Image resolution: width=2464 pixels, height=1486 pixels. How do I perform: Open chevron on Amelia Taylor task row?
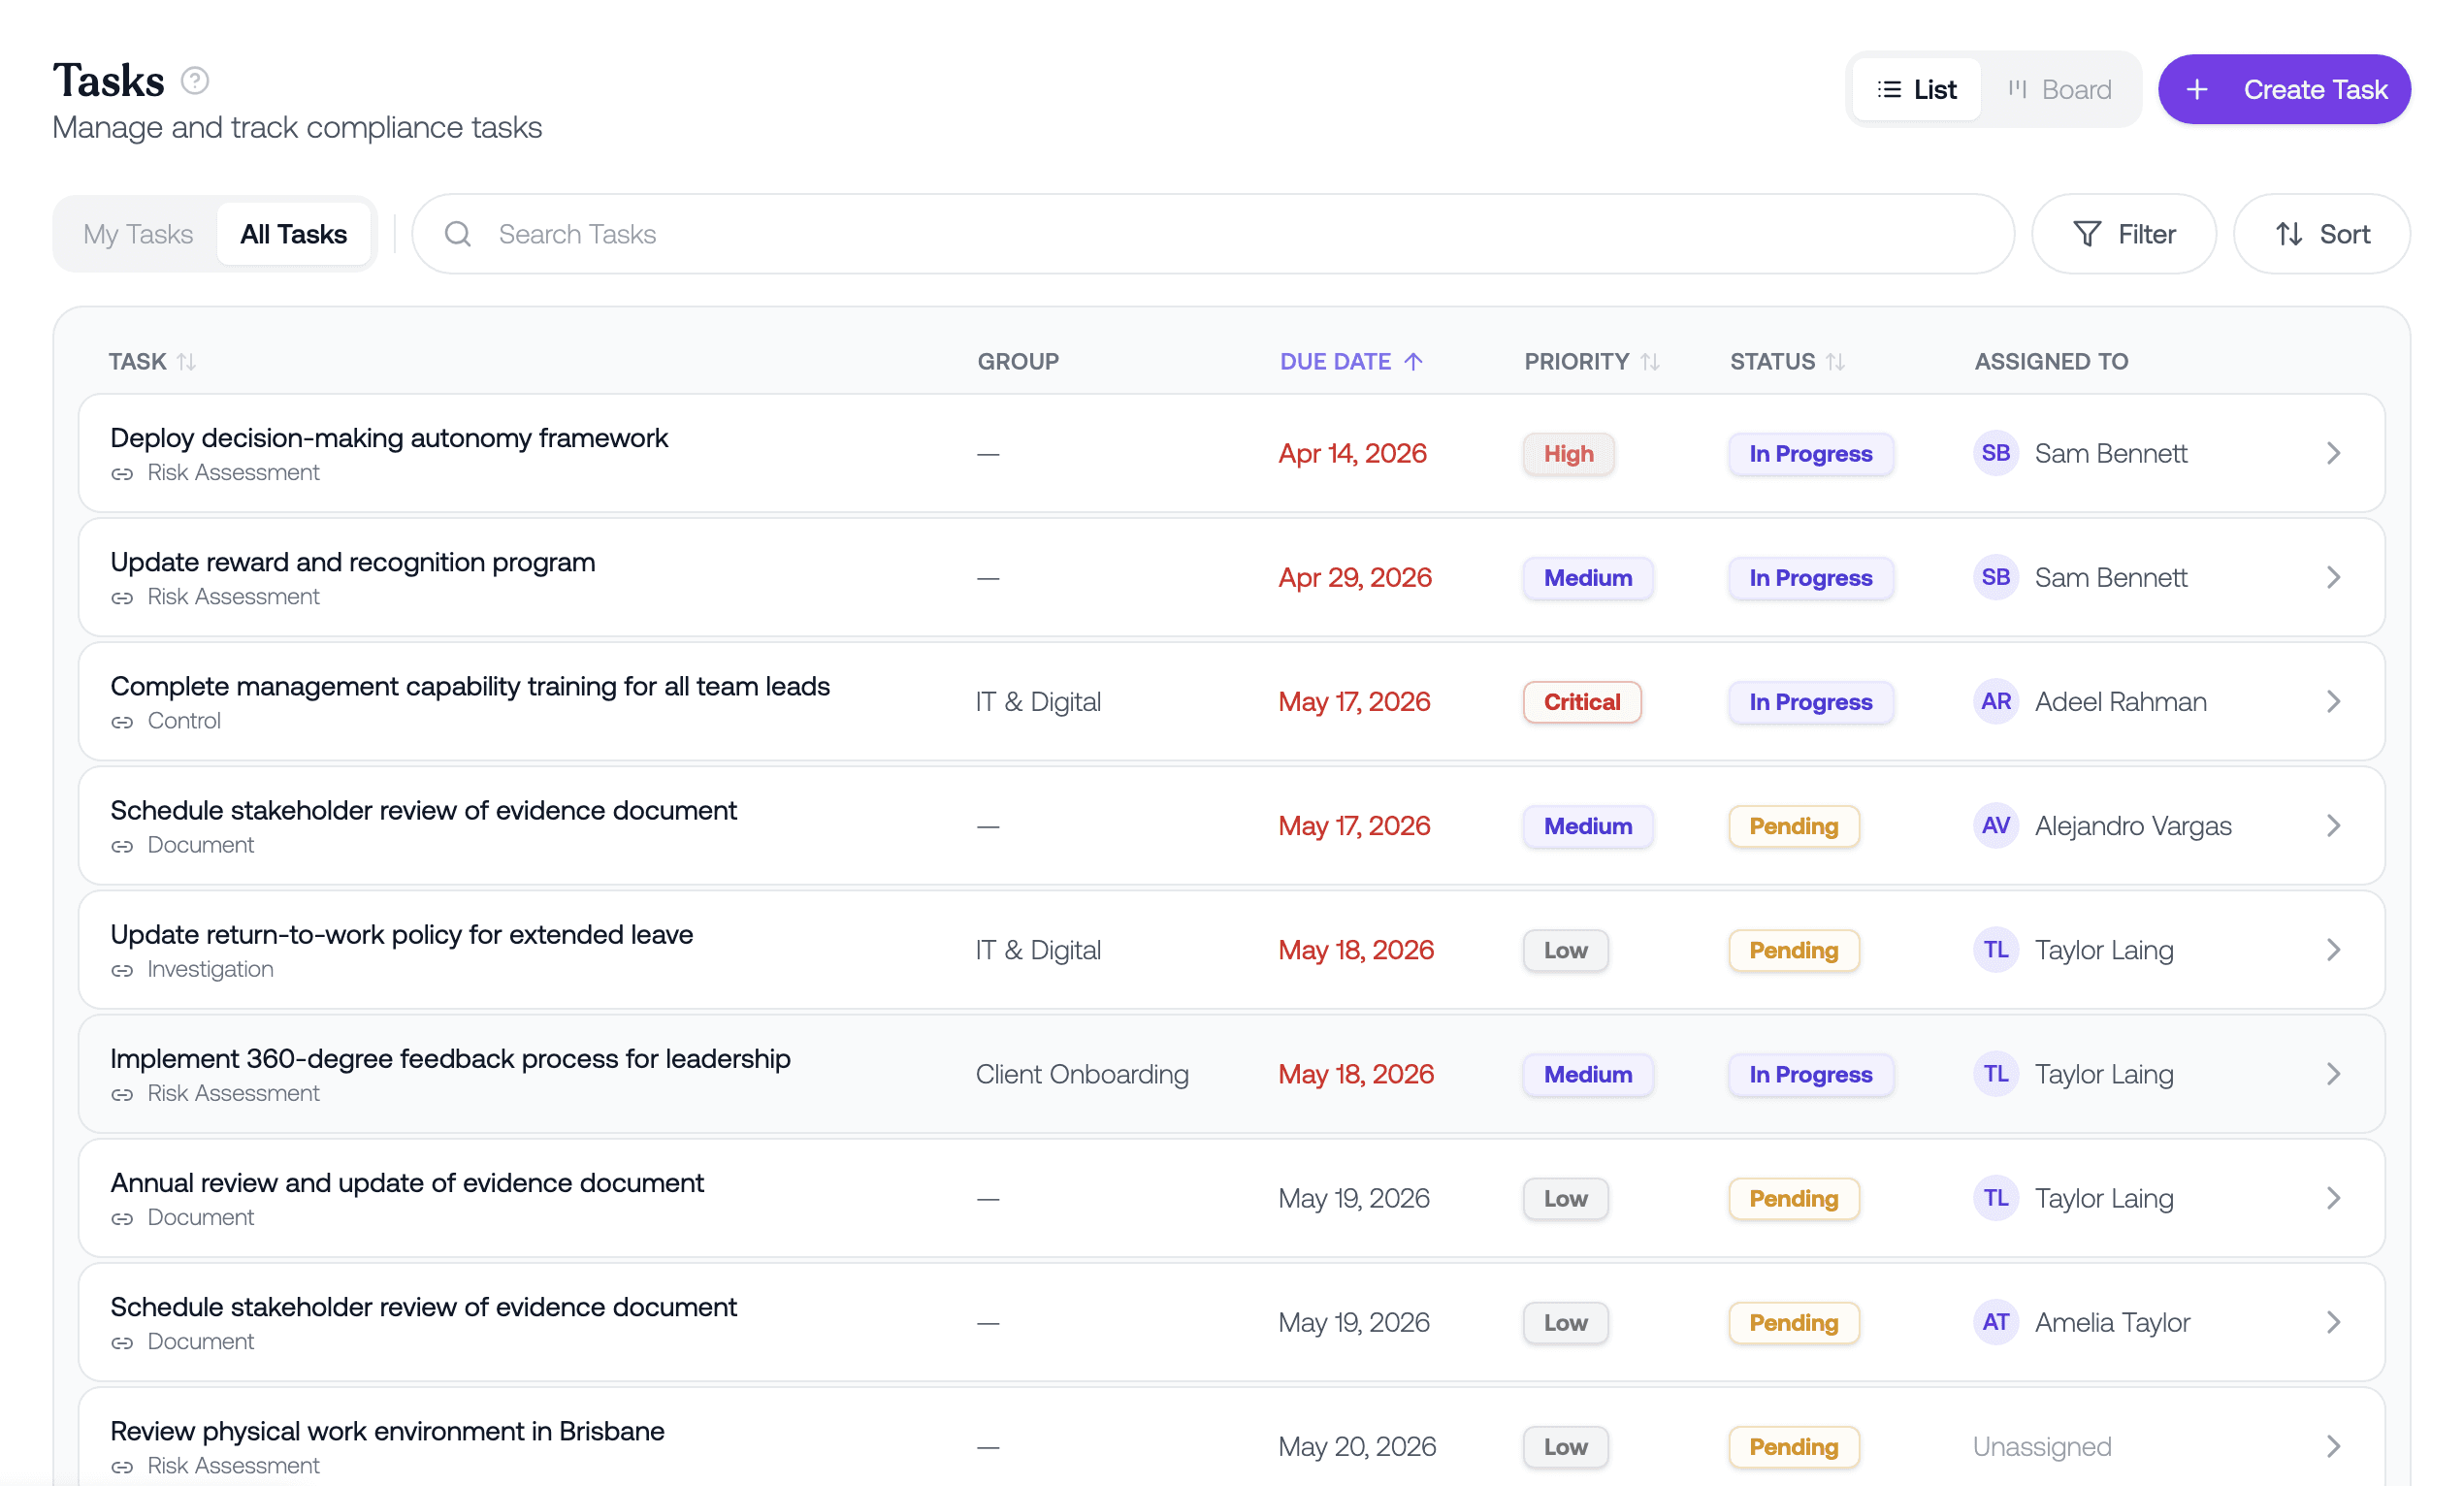[x=2333, y=1321]
